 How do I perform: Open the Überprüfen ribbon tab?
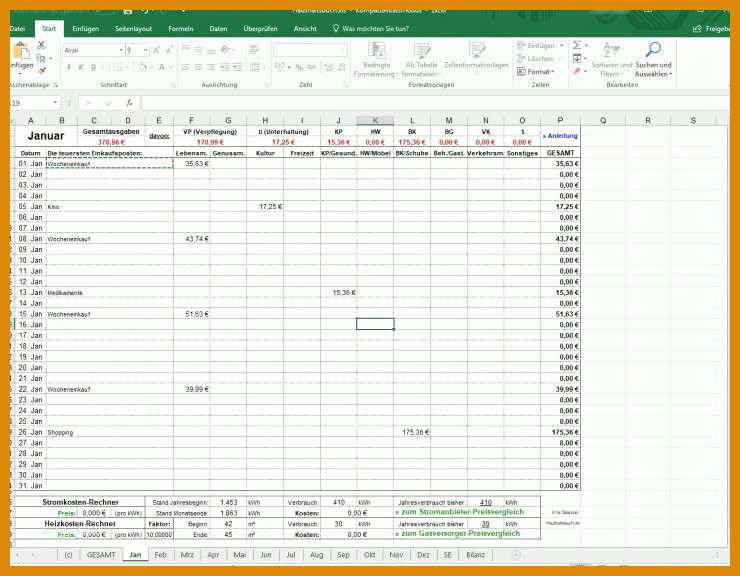click(x=261, y=28)
